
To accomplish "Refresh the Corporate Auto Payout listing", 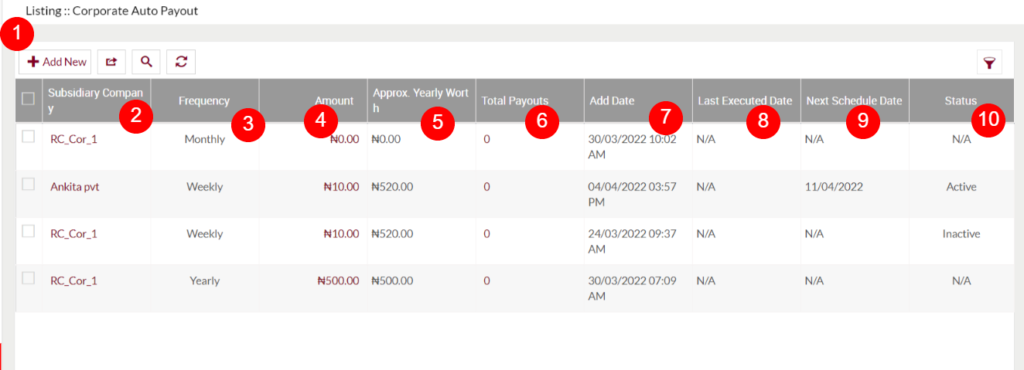I will coord(181,62).
